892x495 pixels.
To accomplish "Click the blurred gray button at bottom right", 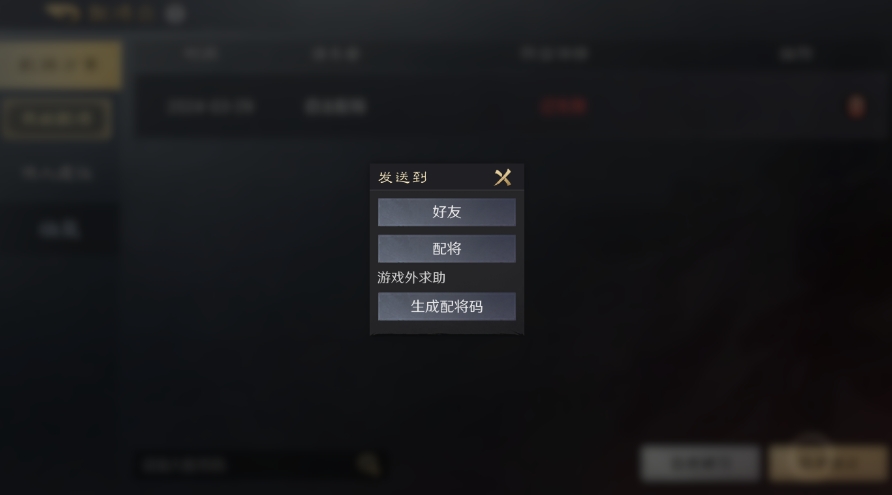I will pyautogui.click(x=700, y=463).
